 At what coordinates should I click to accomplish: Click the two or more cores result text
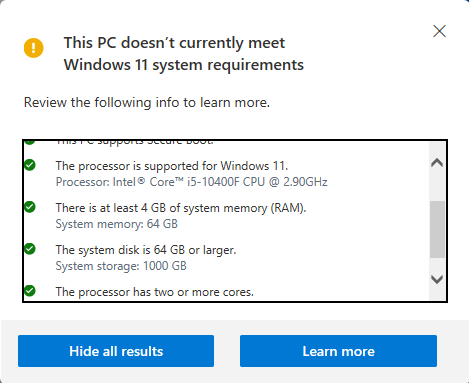155,292
